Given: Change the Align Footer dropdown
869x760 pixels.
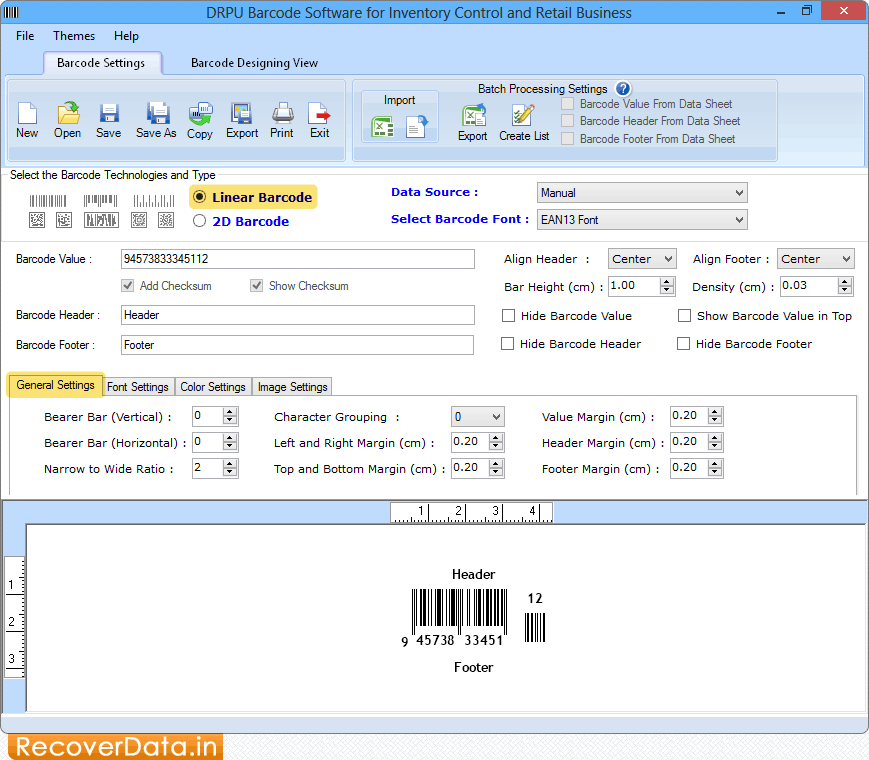Looking at the screenshot, I should (x=844, y=258).
